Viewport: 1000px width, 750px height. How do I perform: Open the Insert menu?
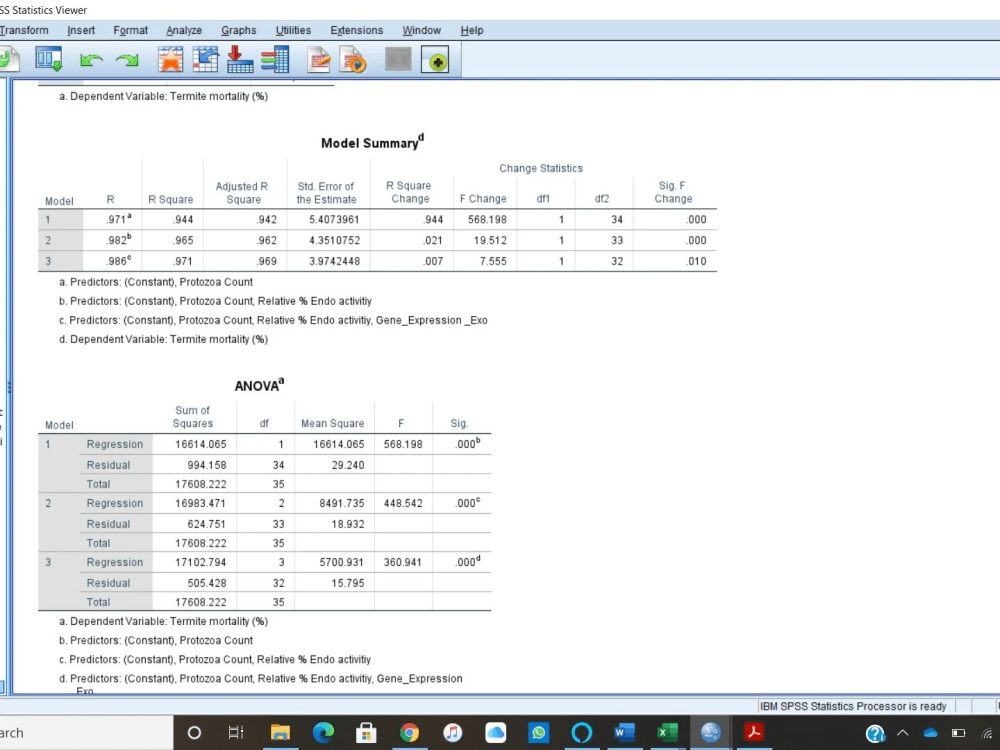point(81,30)
